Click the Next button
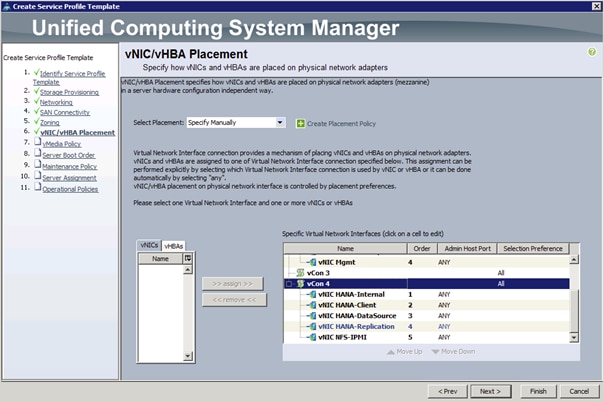Viewport: 604px width, 402px height. click(x=491, y=391)
